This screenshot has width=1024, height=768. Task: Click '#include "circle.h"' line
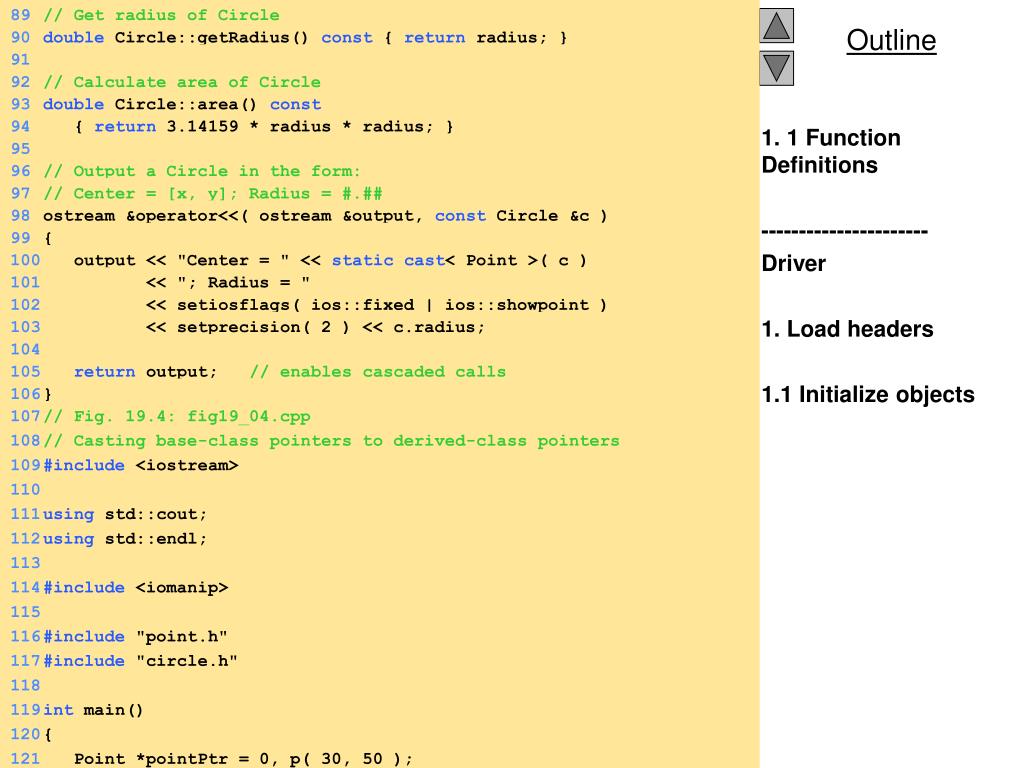pyautogui.click(x=140, y=661)
